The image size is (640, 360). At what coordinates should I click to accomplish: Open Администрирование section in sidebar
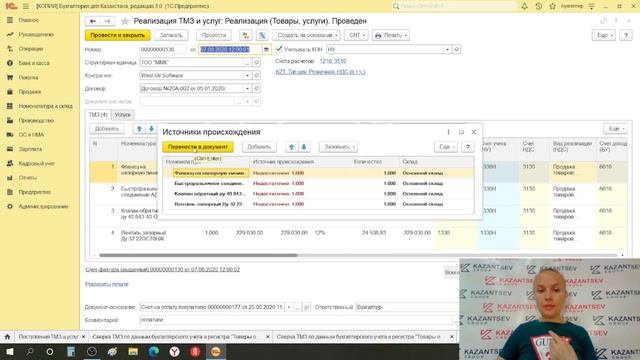[x=43, y=207]
